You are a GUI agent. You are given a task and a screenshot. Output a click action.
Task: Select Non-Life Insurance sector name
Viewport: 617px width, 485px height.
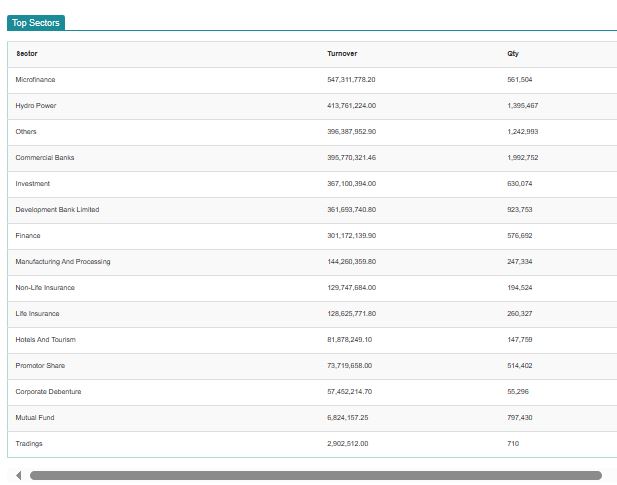pos(45,288)
